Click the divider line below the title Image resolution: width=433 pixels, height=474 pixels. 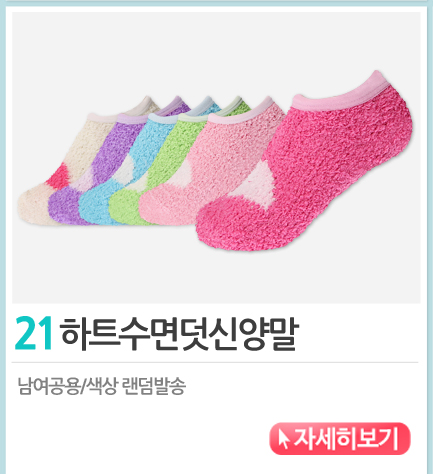click(215, 362)
